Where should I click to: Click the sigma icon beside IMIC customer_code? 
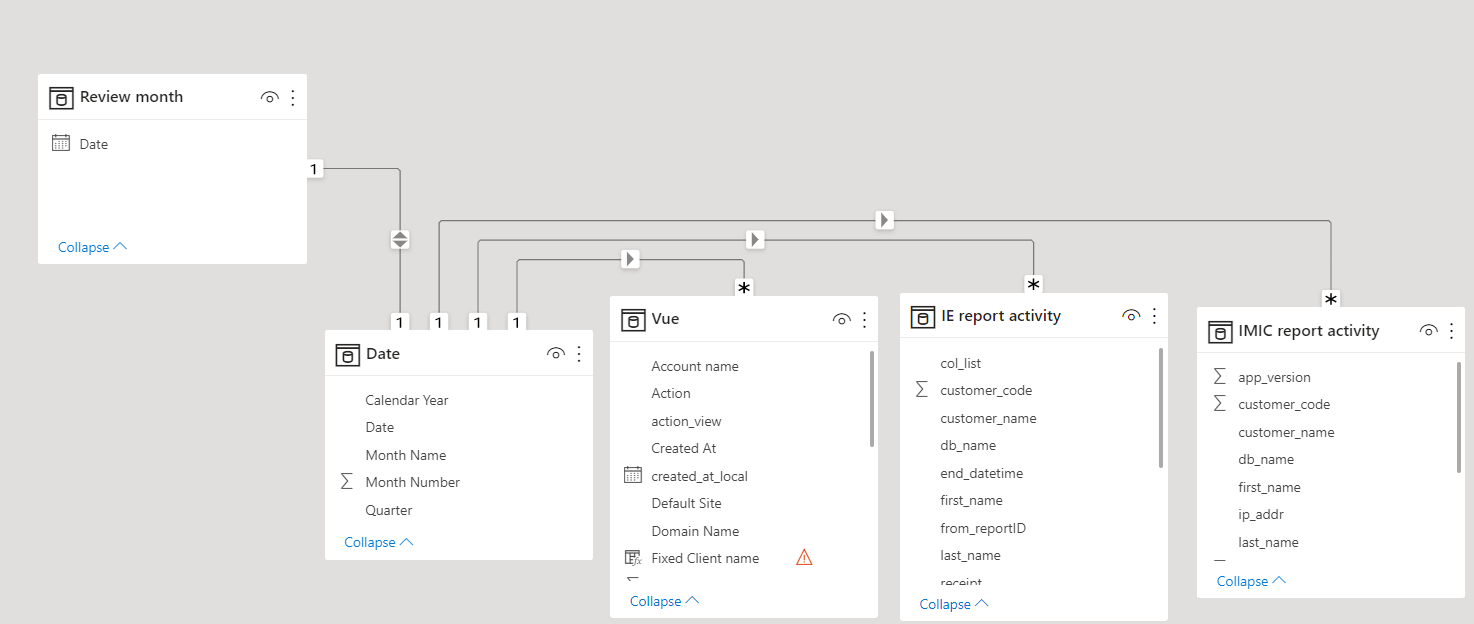coord(1219,404)
